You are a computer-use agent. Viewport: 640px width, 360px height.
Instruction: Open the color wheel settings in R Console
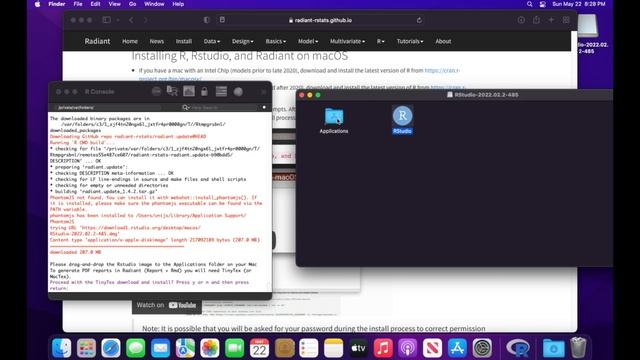238,91
